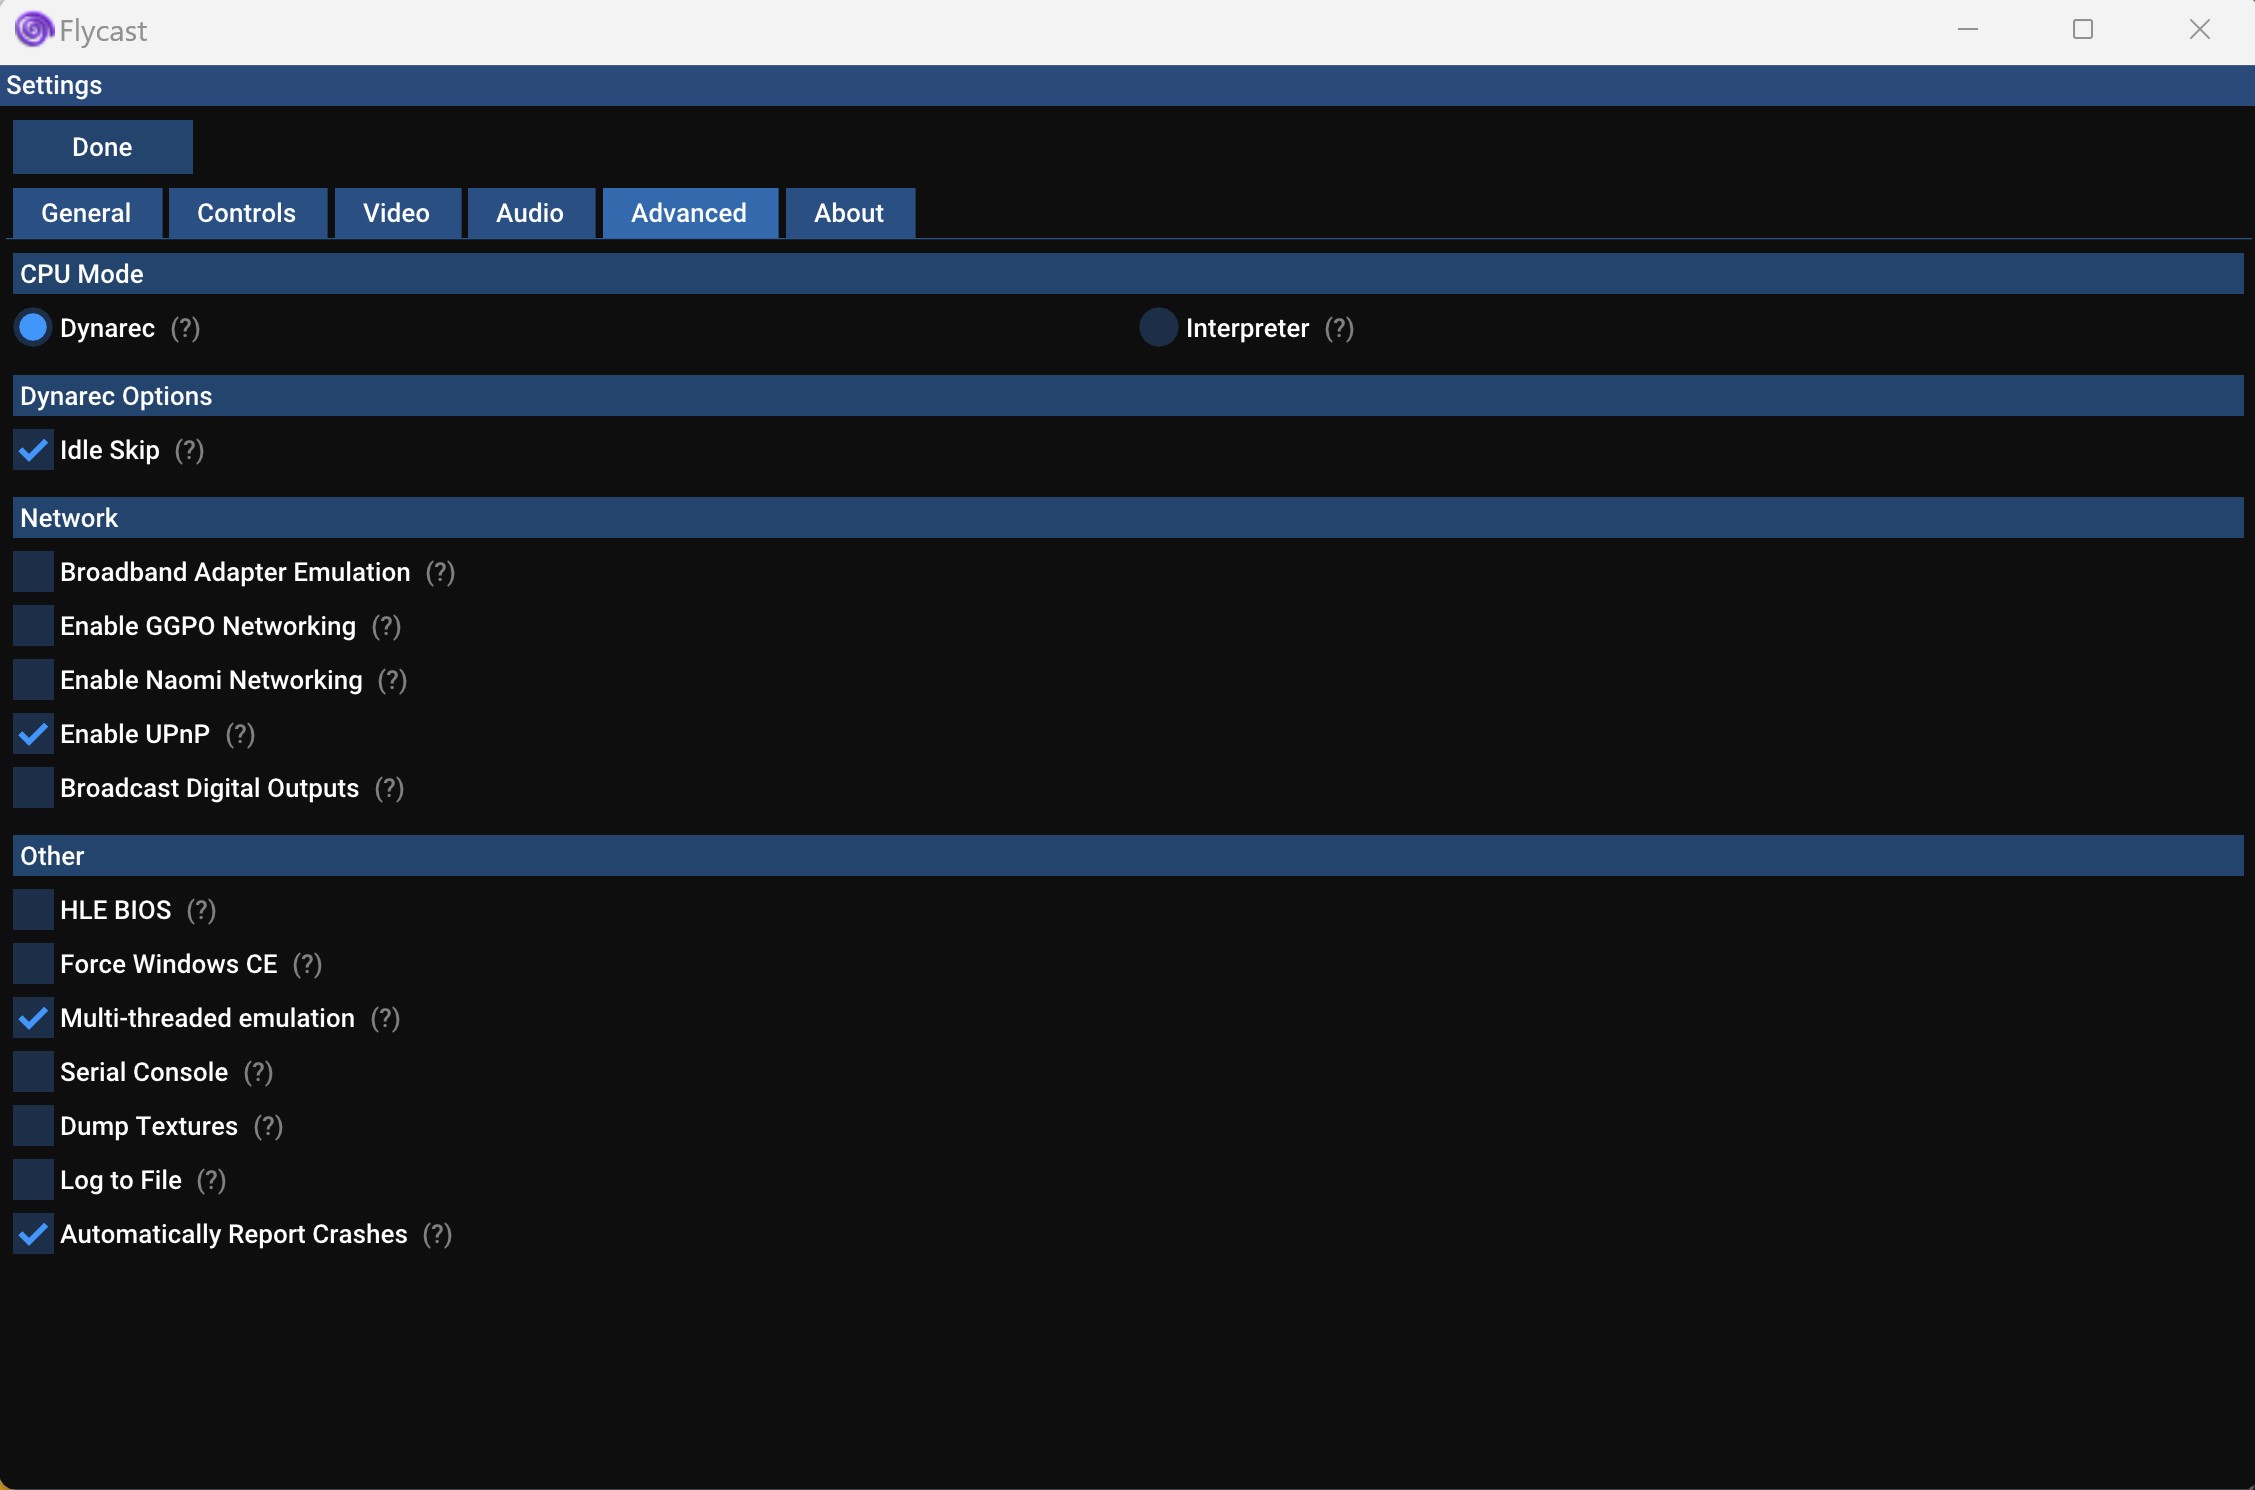Enable GGPO Networking

(x=31, y=625)
